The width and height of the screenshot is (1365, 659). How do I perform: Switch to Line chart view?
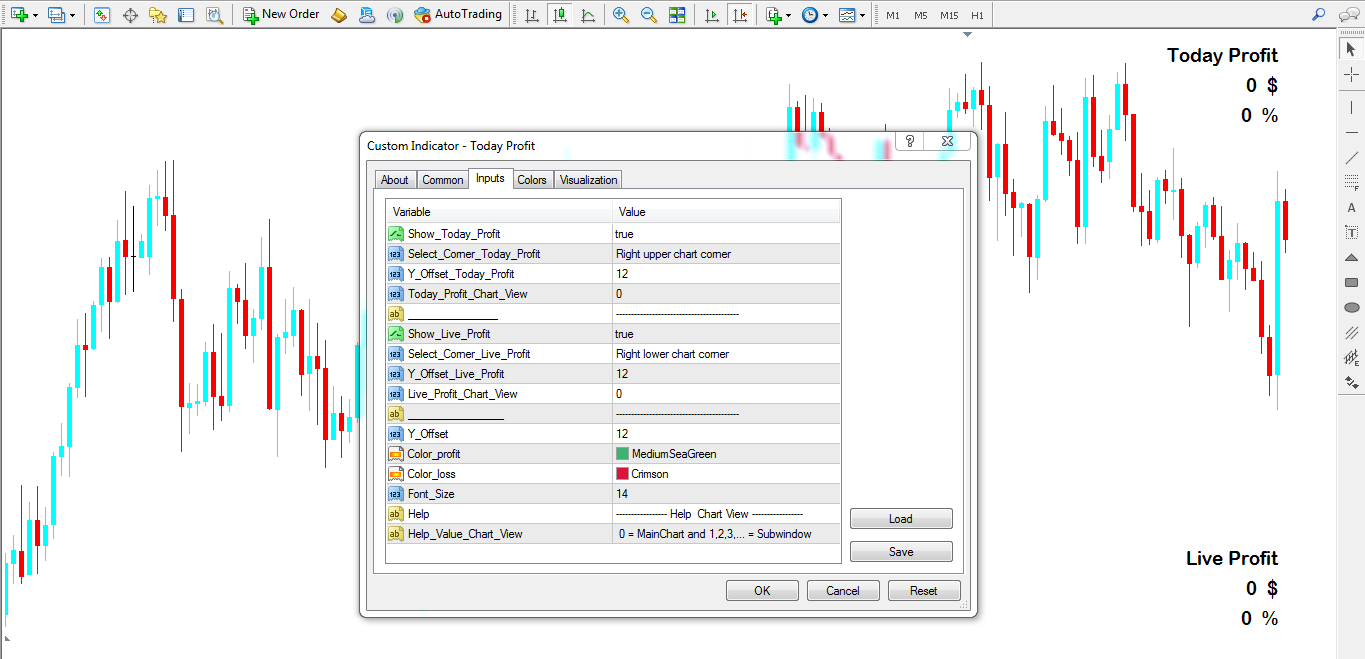(x=589, y=15)
